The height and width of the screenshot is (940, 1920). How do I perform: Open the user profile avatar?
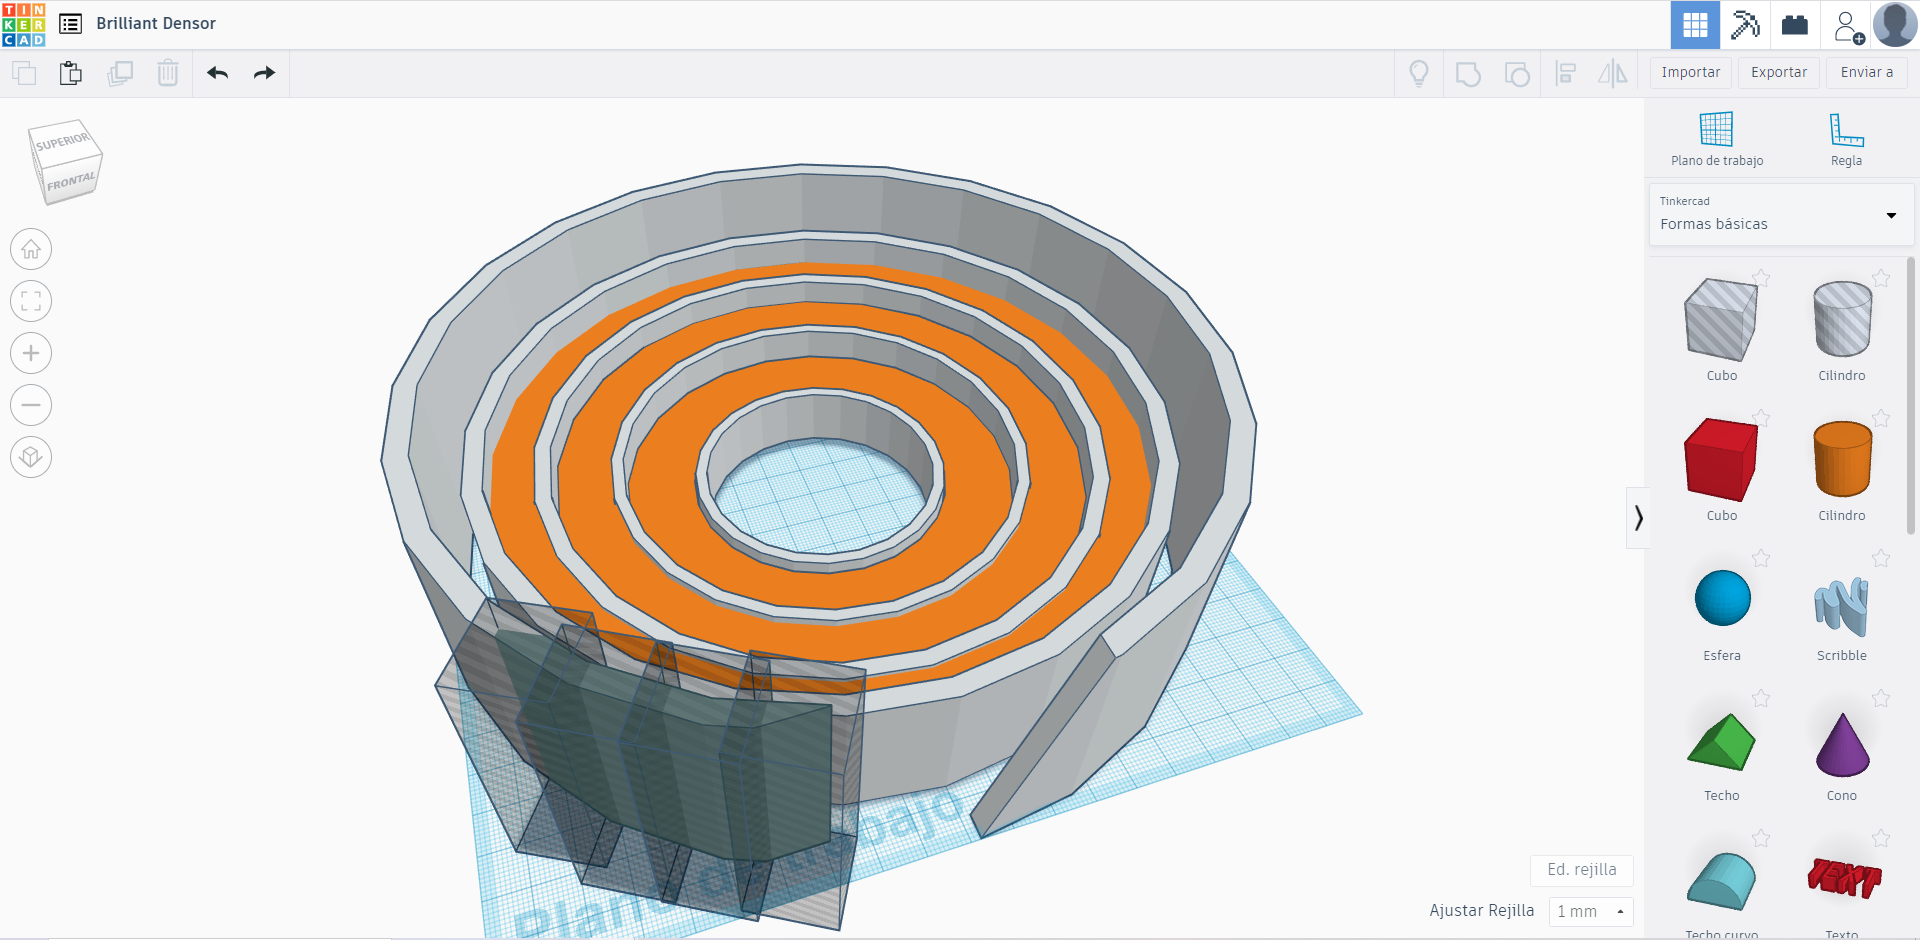tap(1895, 24)
